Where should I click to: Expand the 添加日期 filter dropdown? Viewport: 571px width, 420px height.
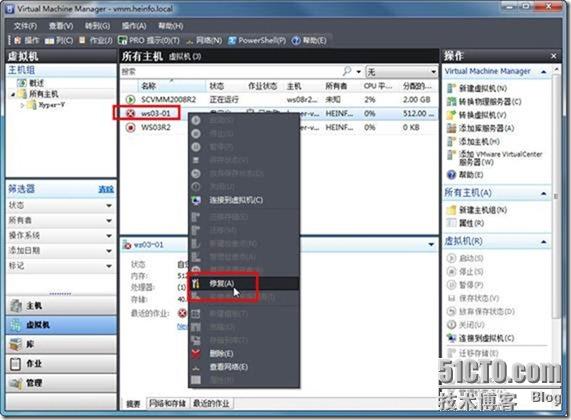click(109, 251)
